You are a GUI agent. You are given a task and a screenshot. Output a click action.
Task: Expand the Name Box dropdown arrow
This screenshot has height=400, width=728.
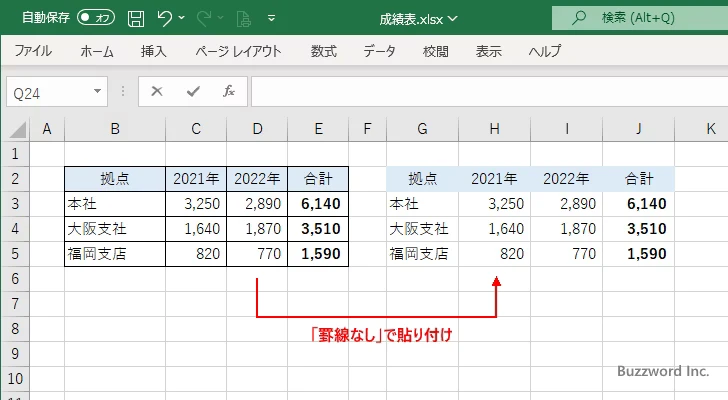click(x=97, y=91)
